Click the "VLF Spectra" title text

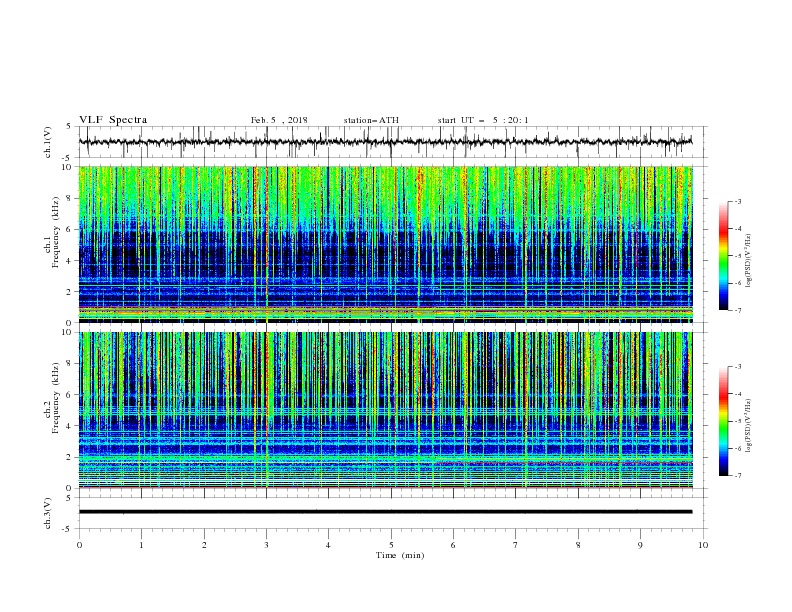(x=113, y=120)
